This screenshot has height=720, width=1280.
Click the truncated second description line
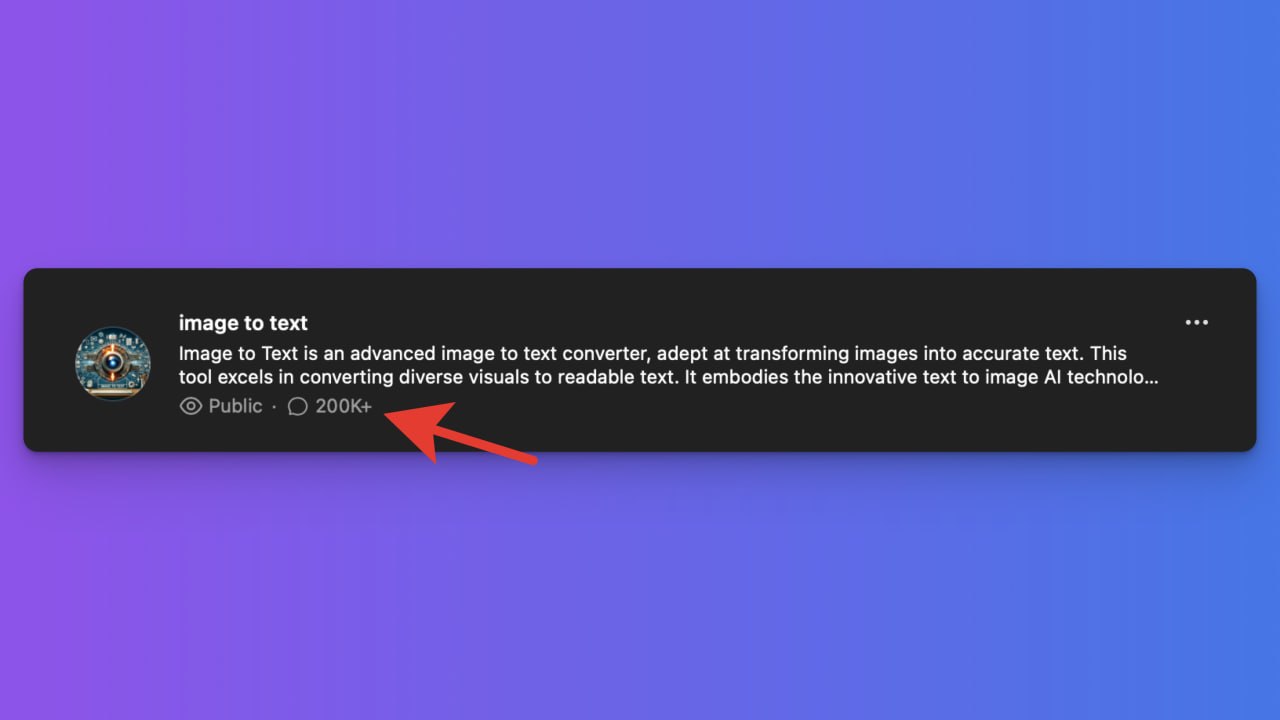[x=668, y=378]
